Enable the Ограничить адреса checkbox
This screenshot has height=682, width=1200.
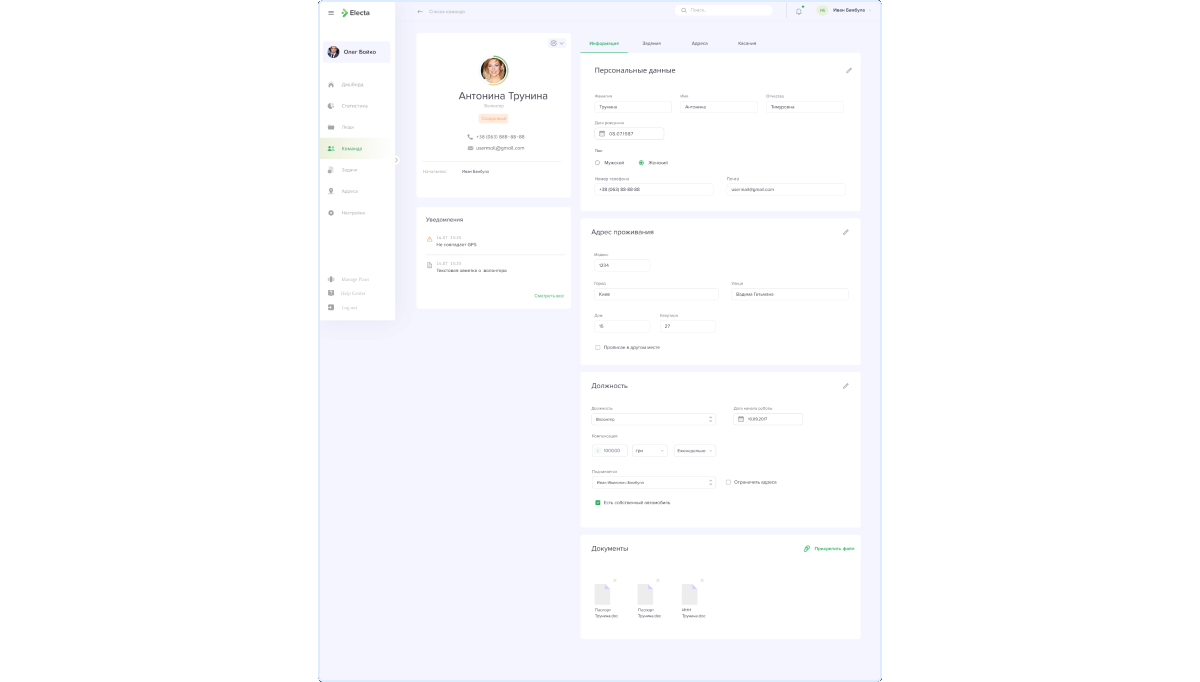(x=728, y=482)
